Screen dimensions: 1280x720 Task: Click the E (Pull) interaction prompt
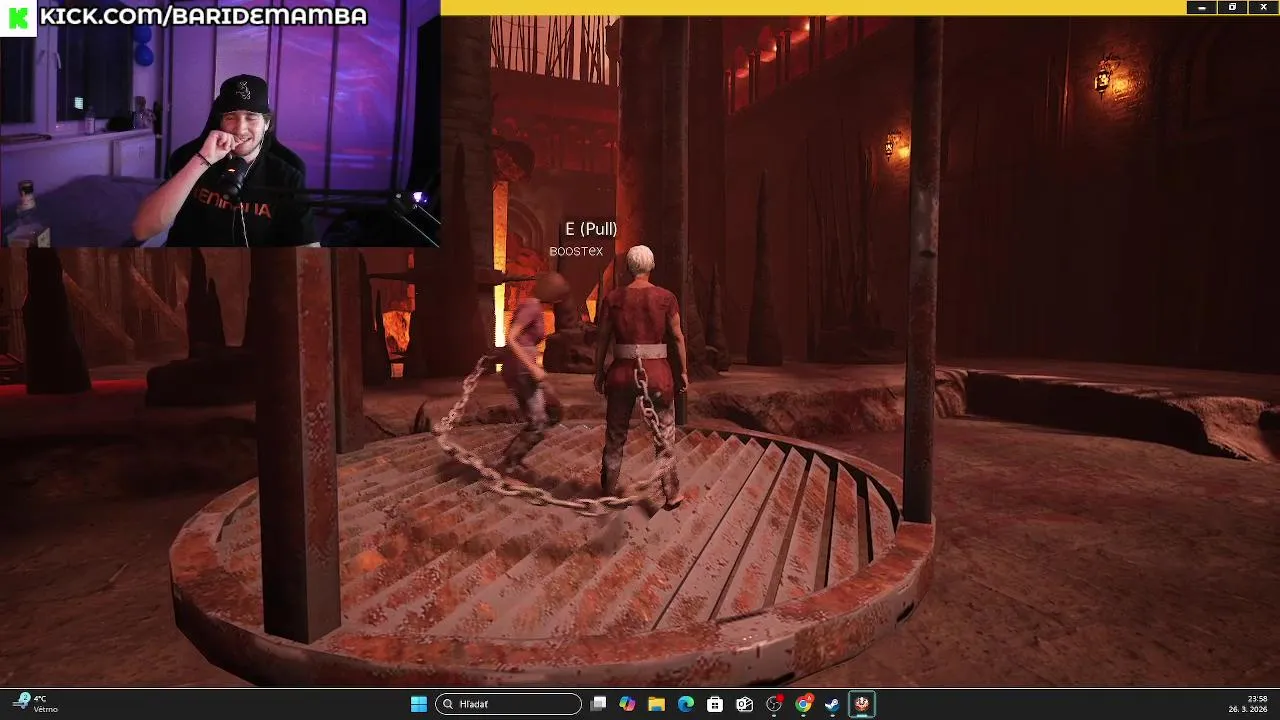click(591, 229)
